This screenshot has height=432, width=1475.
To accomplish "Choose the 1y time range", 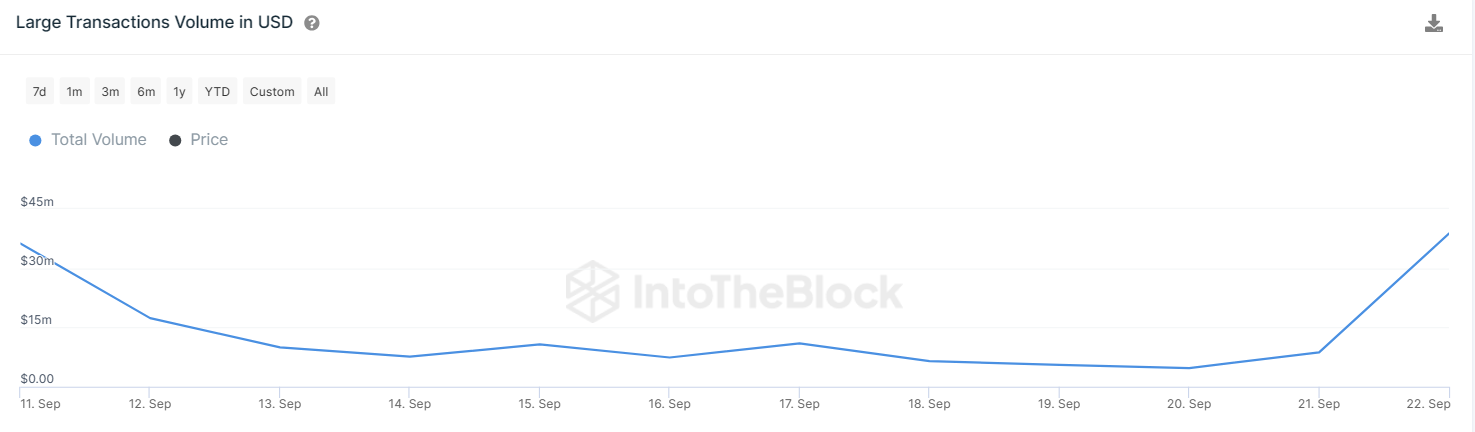I will pos(179,92).
